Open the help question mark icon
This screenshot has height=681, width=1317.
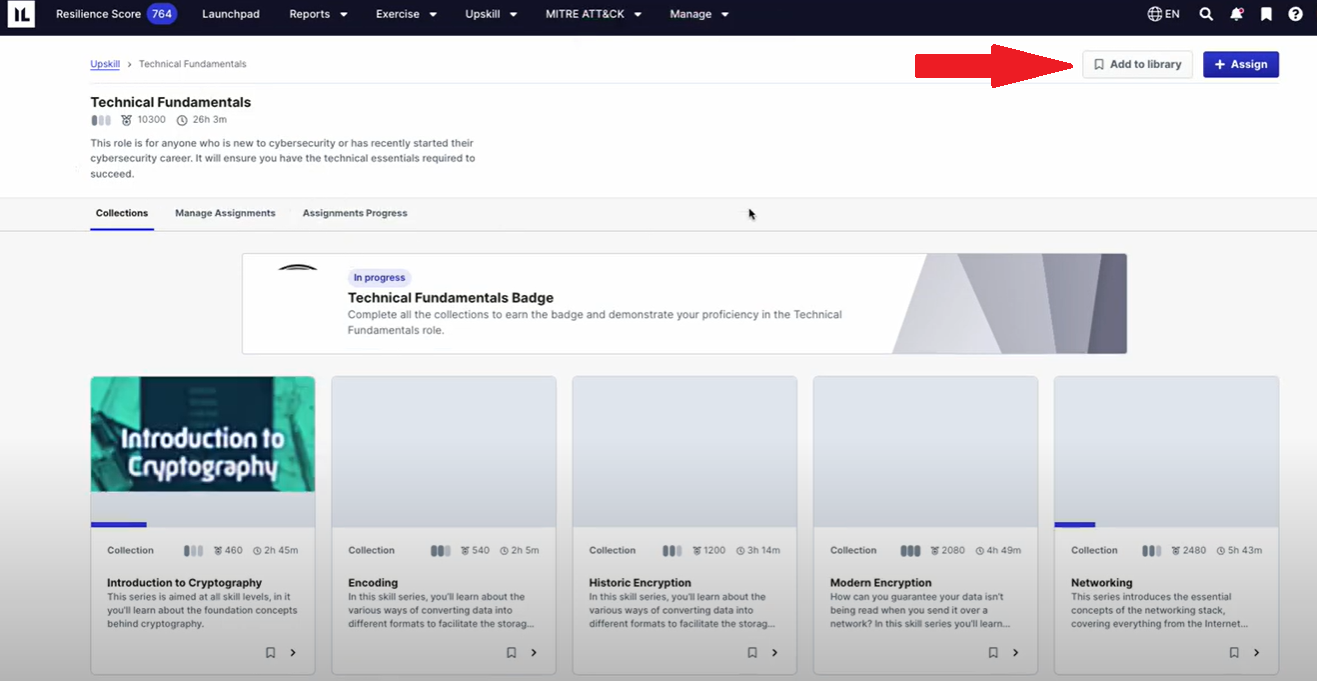coord(1295,14)
